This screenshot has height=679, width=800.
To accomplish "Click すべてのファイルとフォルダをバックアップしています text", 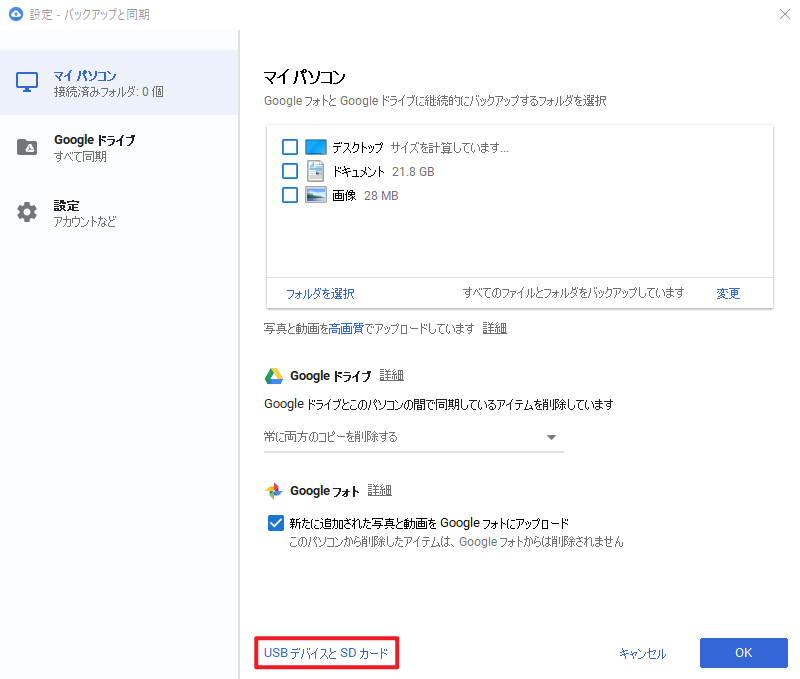I will tap(573, 293).
